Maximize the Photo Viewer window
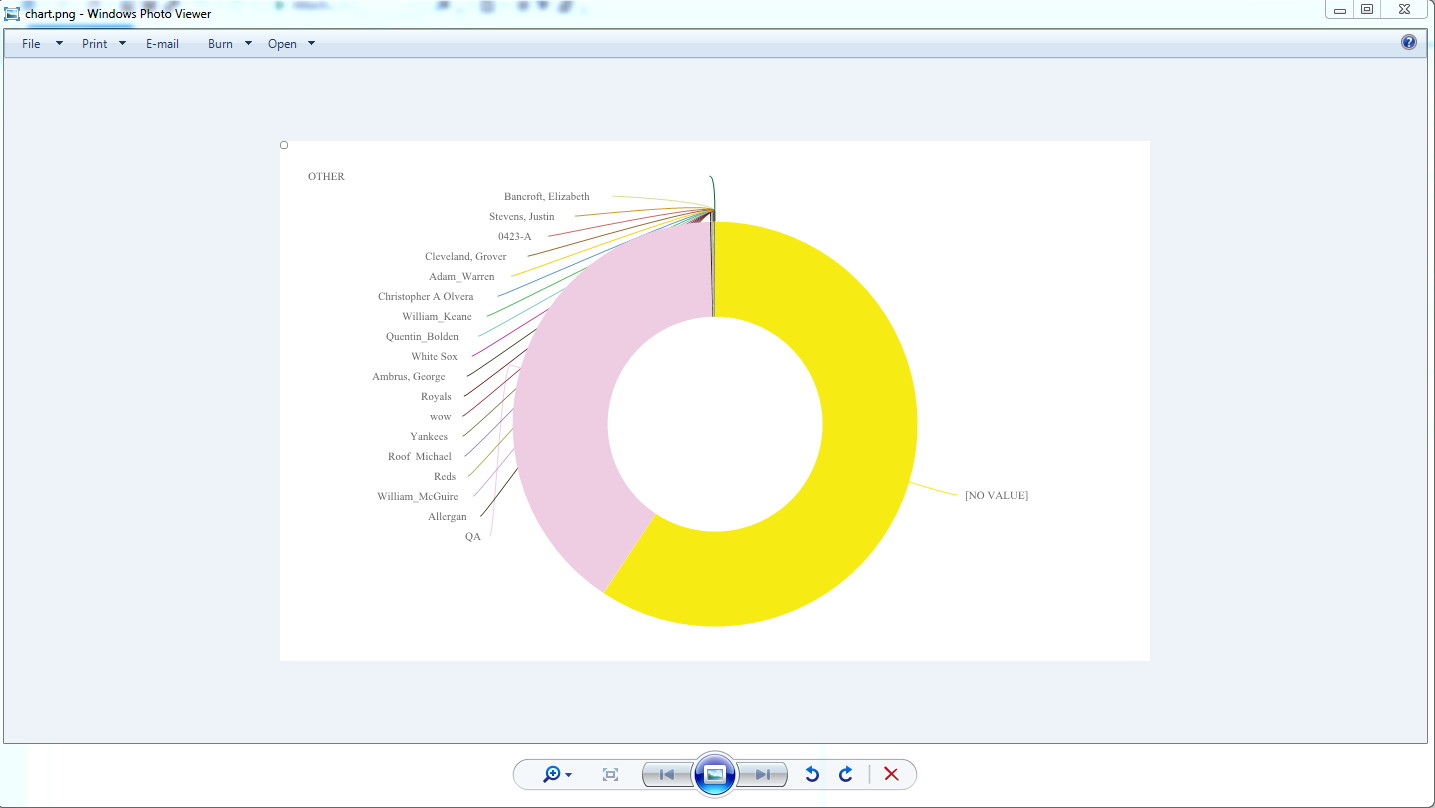This screenshot has width=1435, height=808. point(1367,10)
